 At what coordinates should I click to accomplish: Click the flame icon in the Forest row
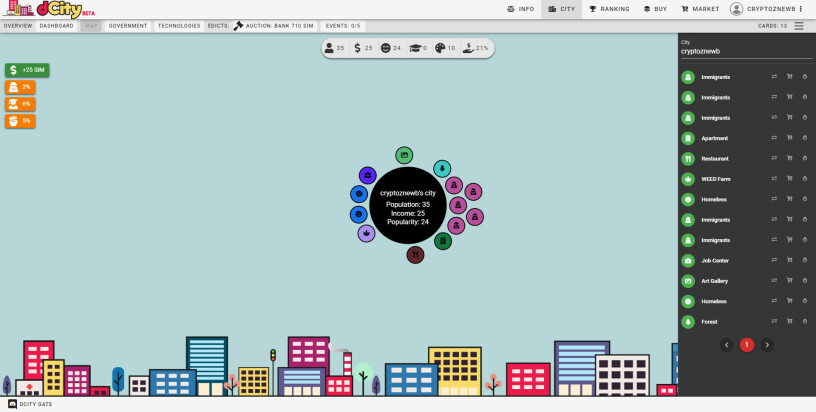tap(805, 321)
